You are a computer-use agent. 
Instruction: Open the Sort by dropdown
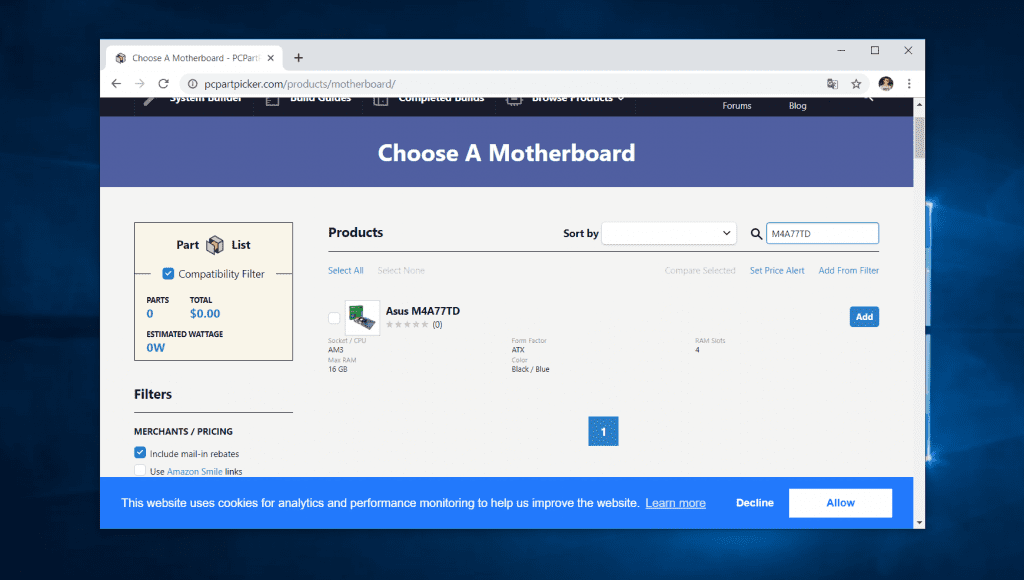pos(669,233)
